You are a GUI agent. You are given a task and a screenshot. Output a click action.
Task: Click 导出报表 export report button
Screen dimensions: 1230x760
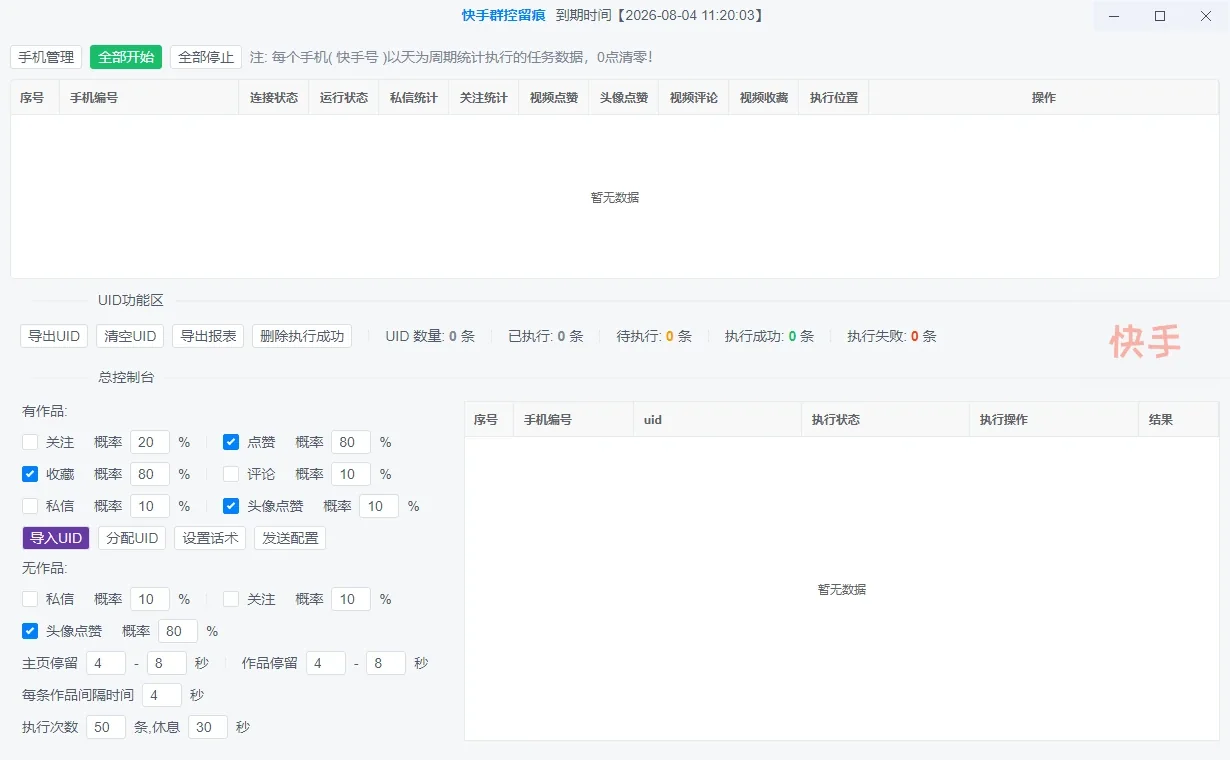[208, 336]
